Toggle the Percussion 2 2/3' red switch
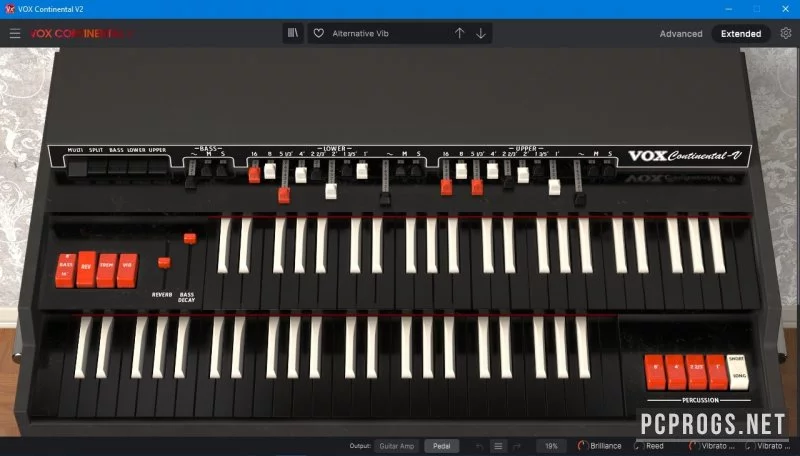The image size is (800, 456). [x=696, y=372]
